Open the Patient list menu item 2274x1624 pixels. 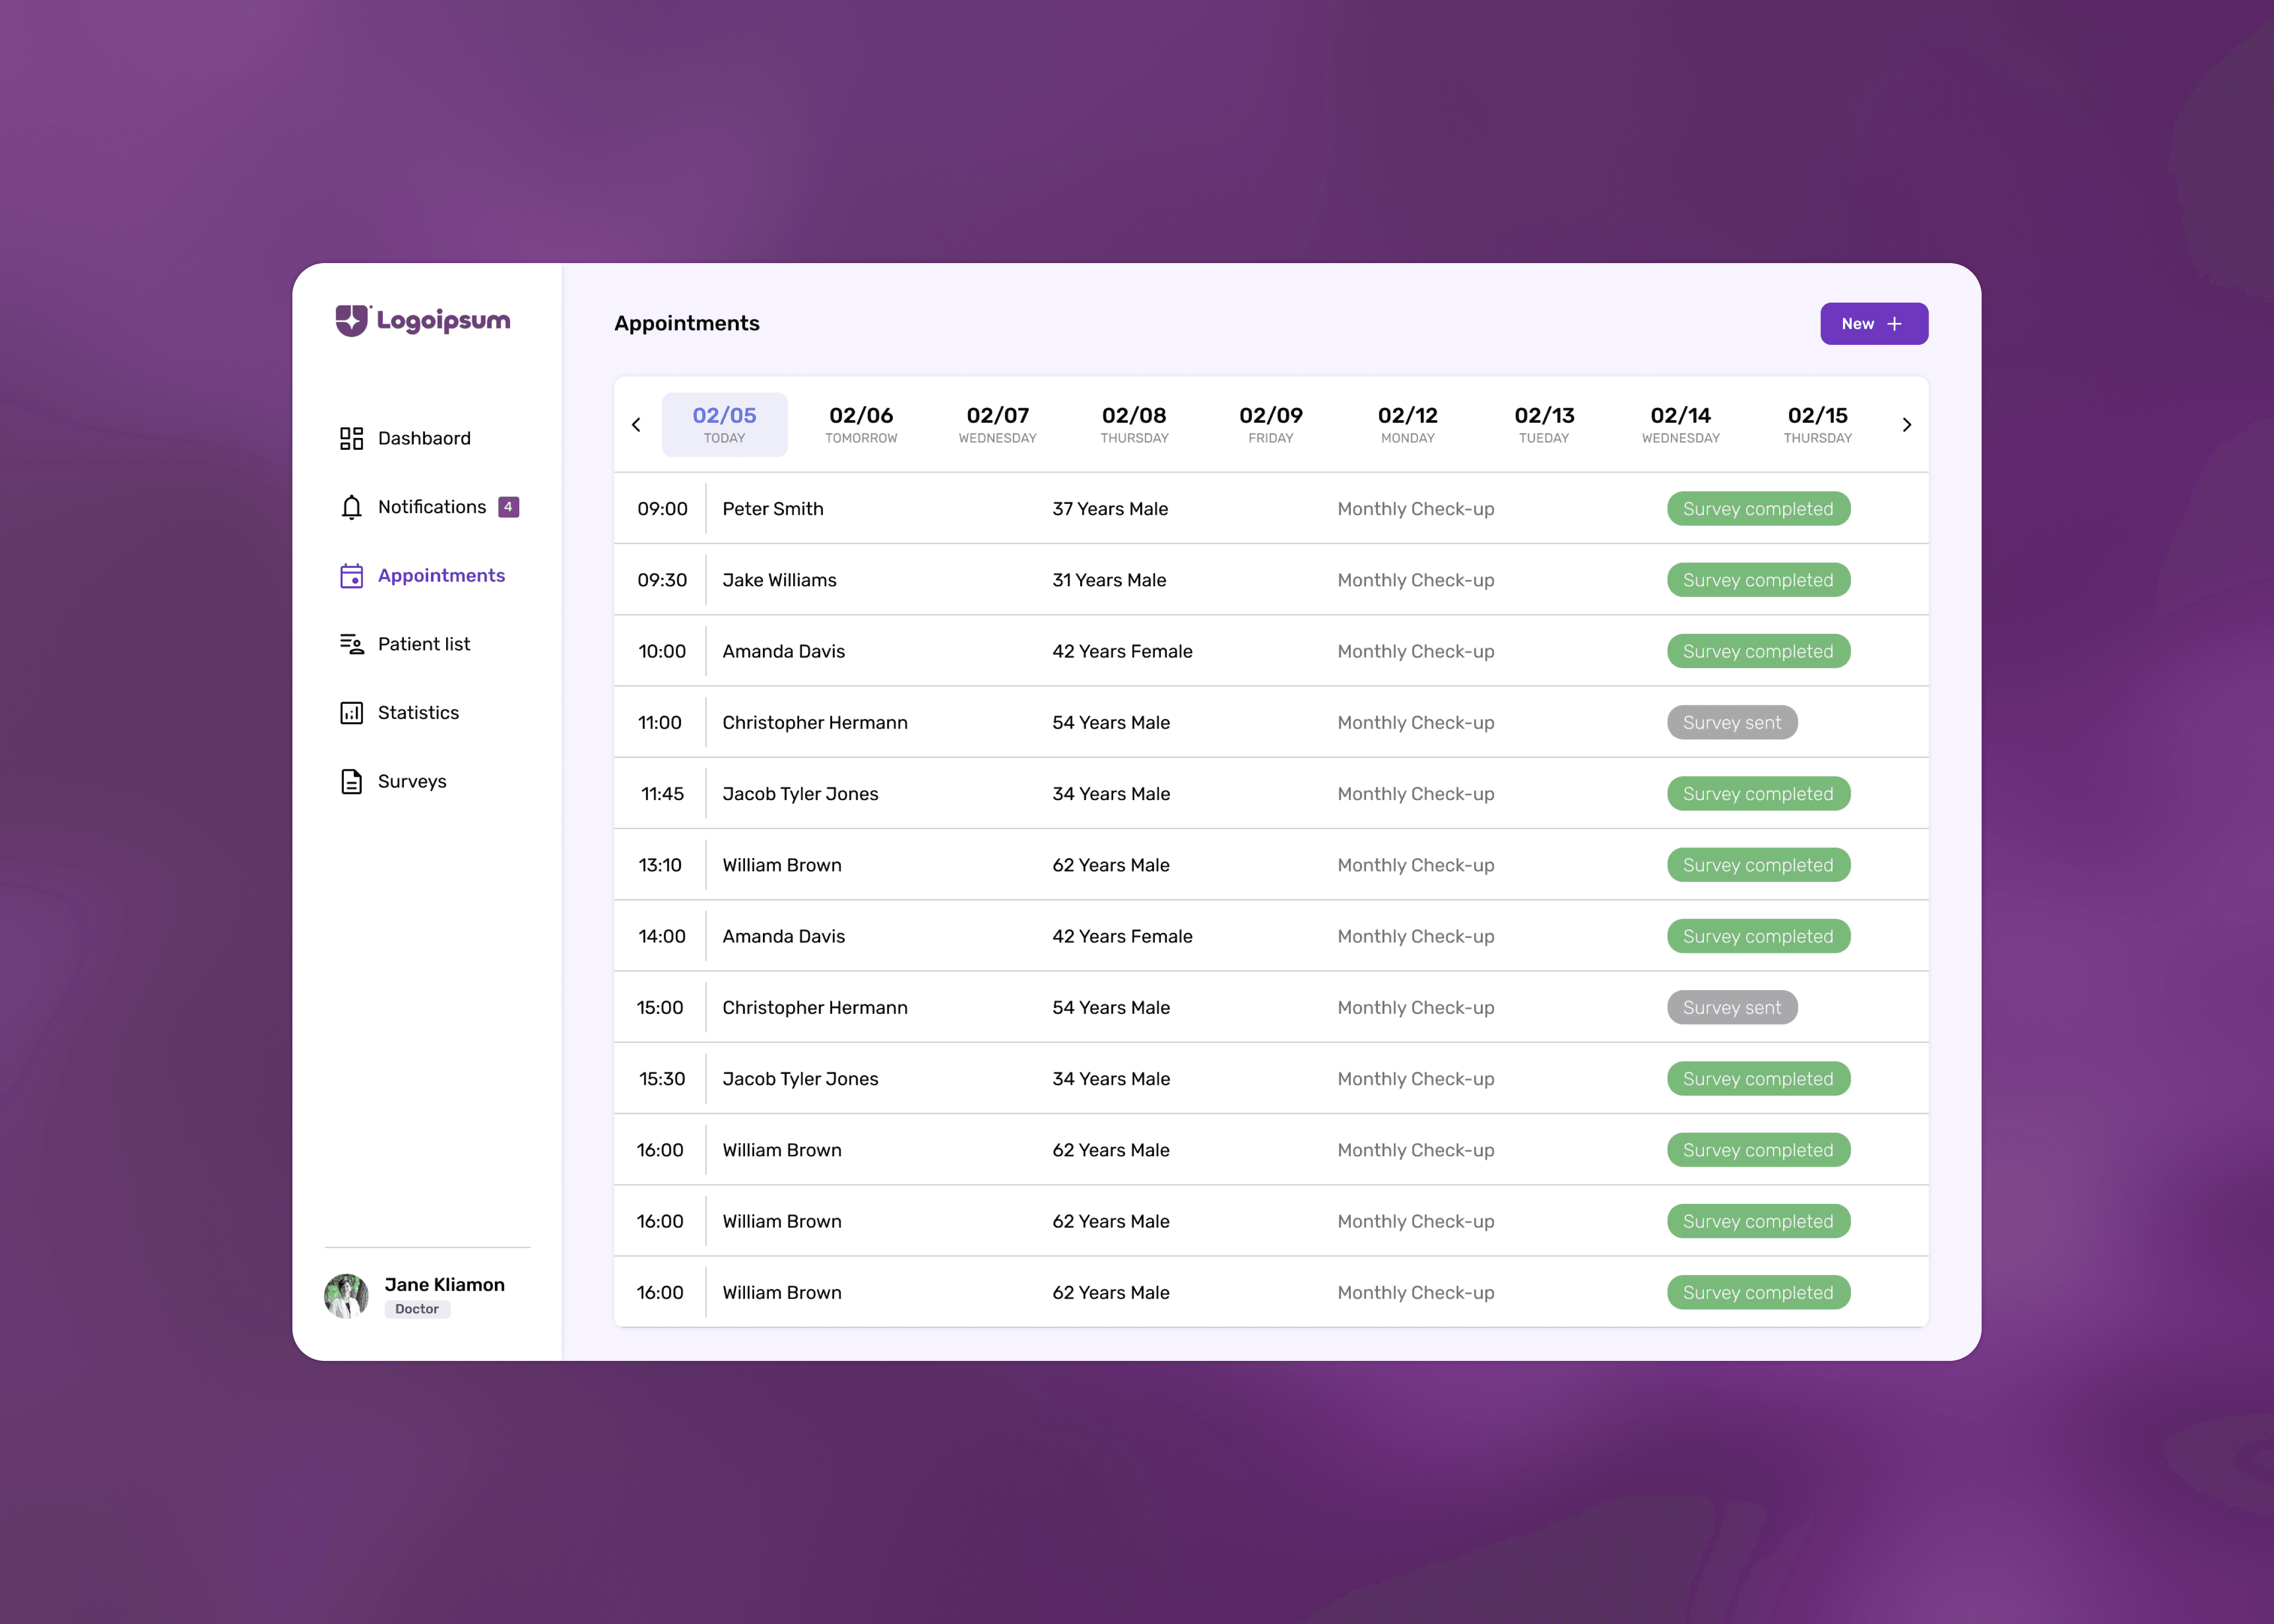(423, 644)
